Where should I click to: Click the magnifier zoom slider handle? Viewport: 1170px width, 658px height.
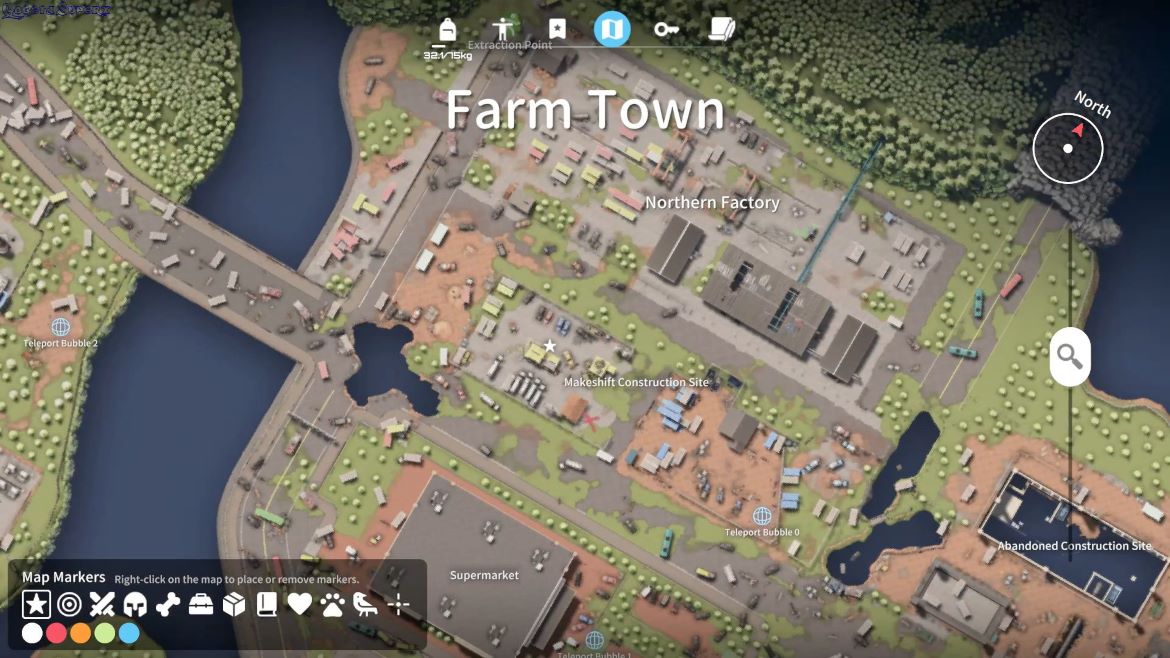1070,356
